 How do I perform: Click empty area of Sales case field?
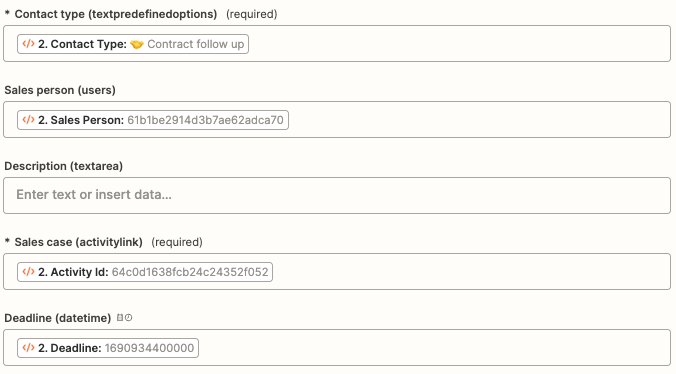click(470, 272)
